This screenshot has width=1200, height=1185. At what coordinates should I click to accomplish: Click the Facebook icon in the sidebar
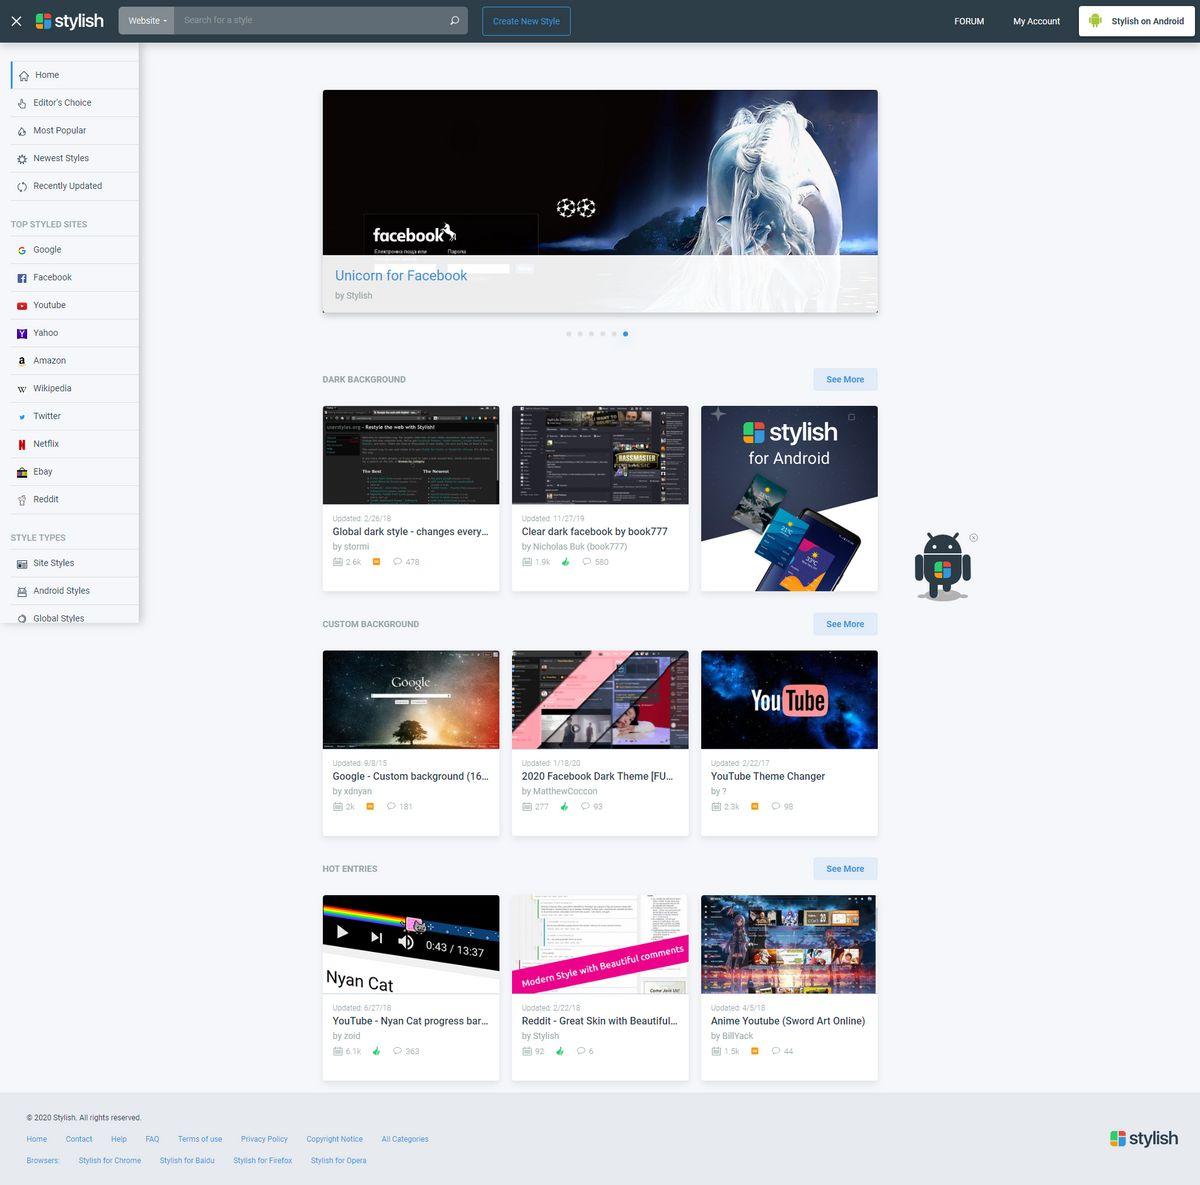pos(22,278)
